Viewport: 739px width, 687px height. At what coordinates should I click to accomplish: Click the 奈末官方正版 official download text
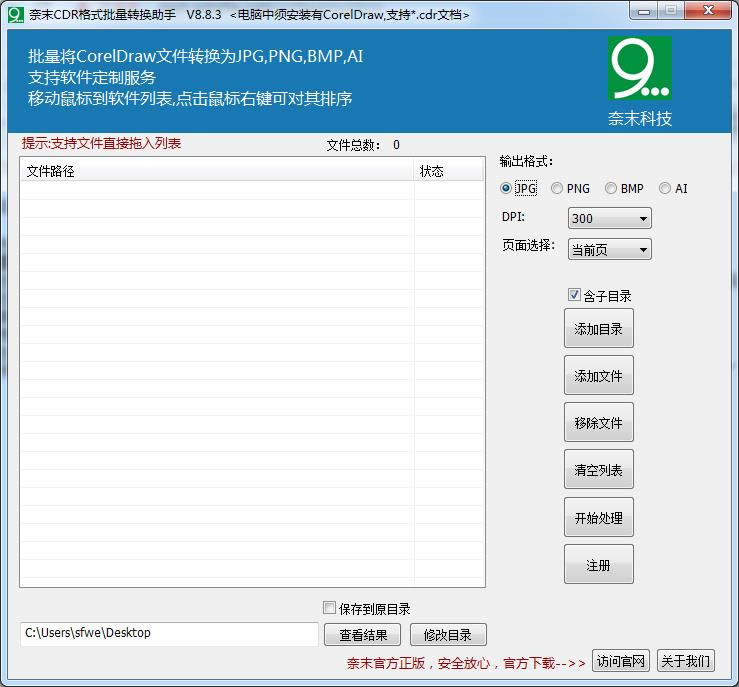click(466, 663)
